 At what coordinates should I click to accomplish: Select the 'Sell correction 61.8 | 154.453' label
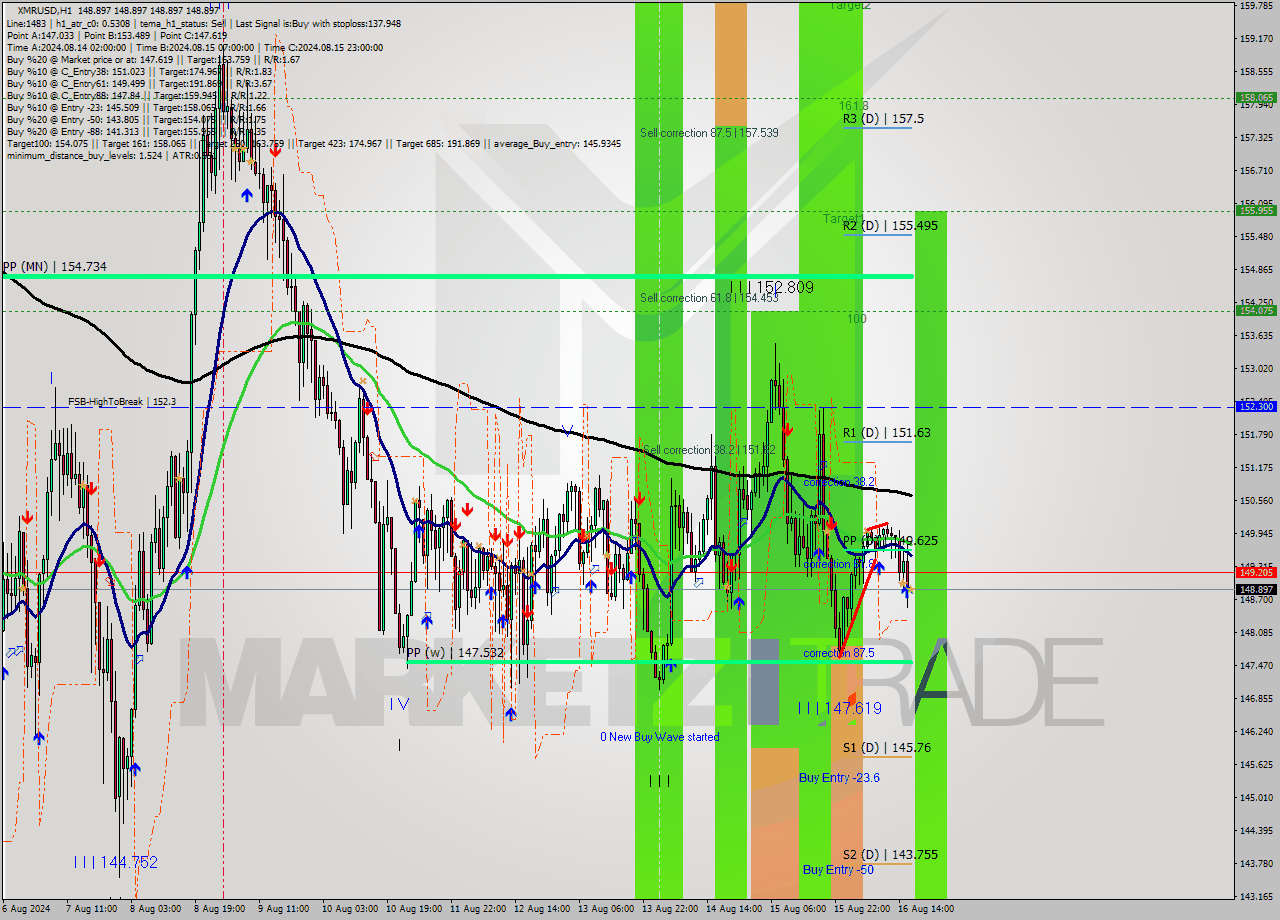[709, 298]
